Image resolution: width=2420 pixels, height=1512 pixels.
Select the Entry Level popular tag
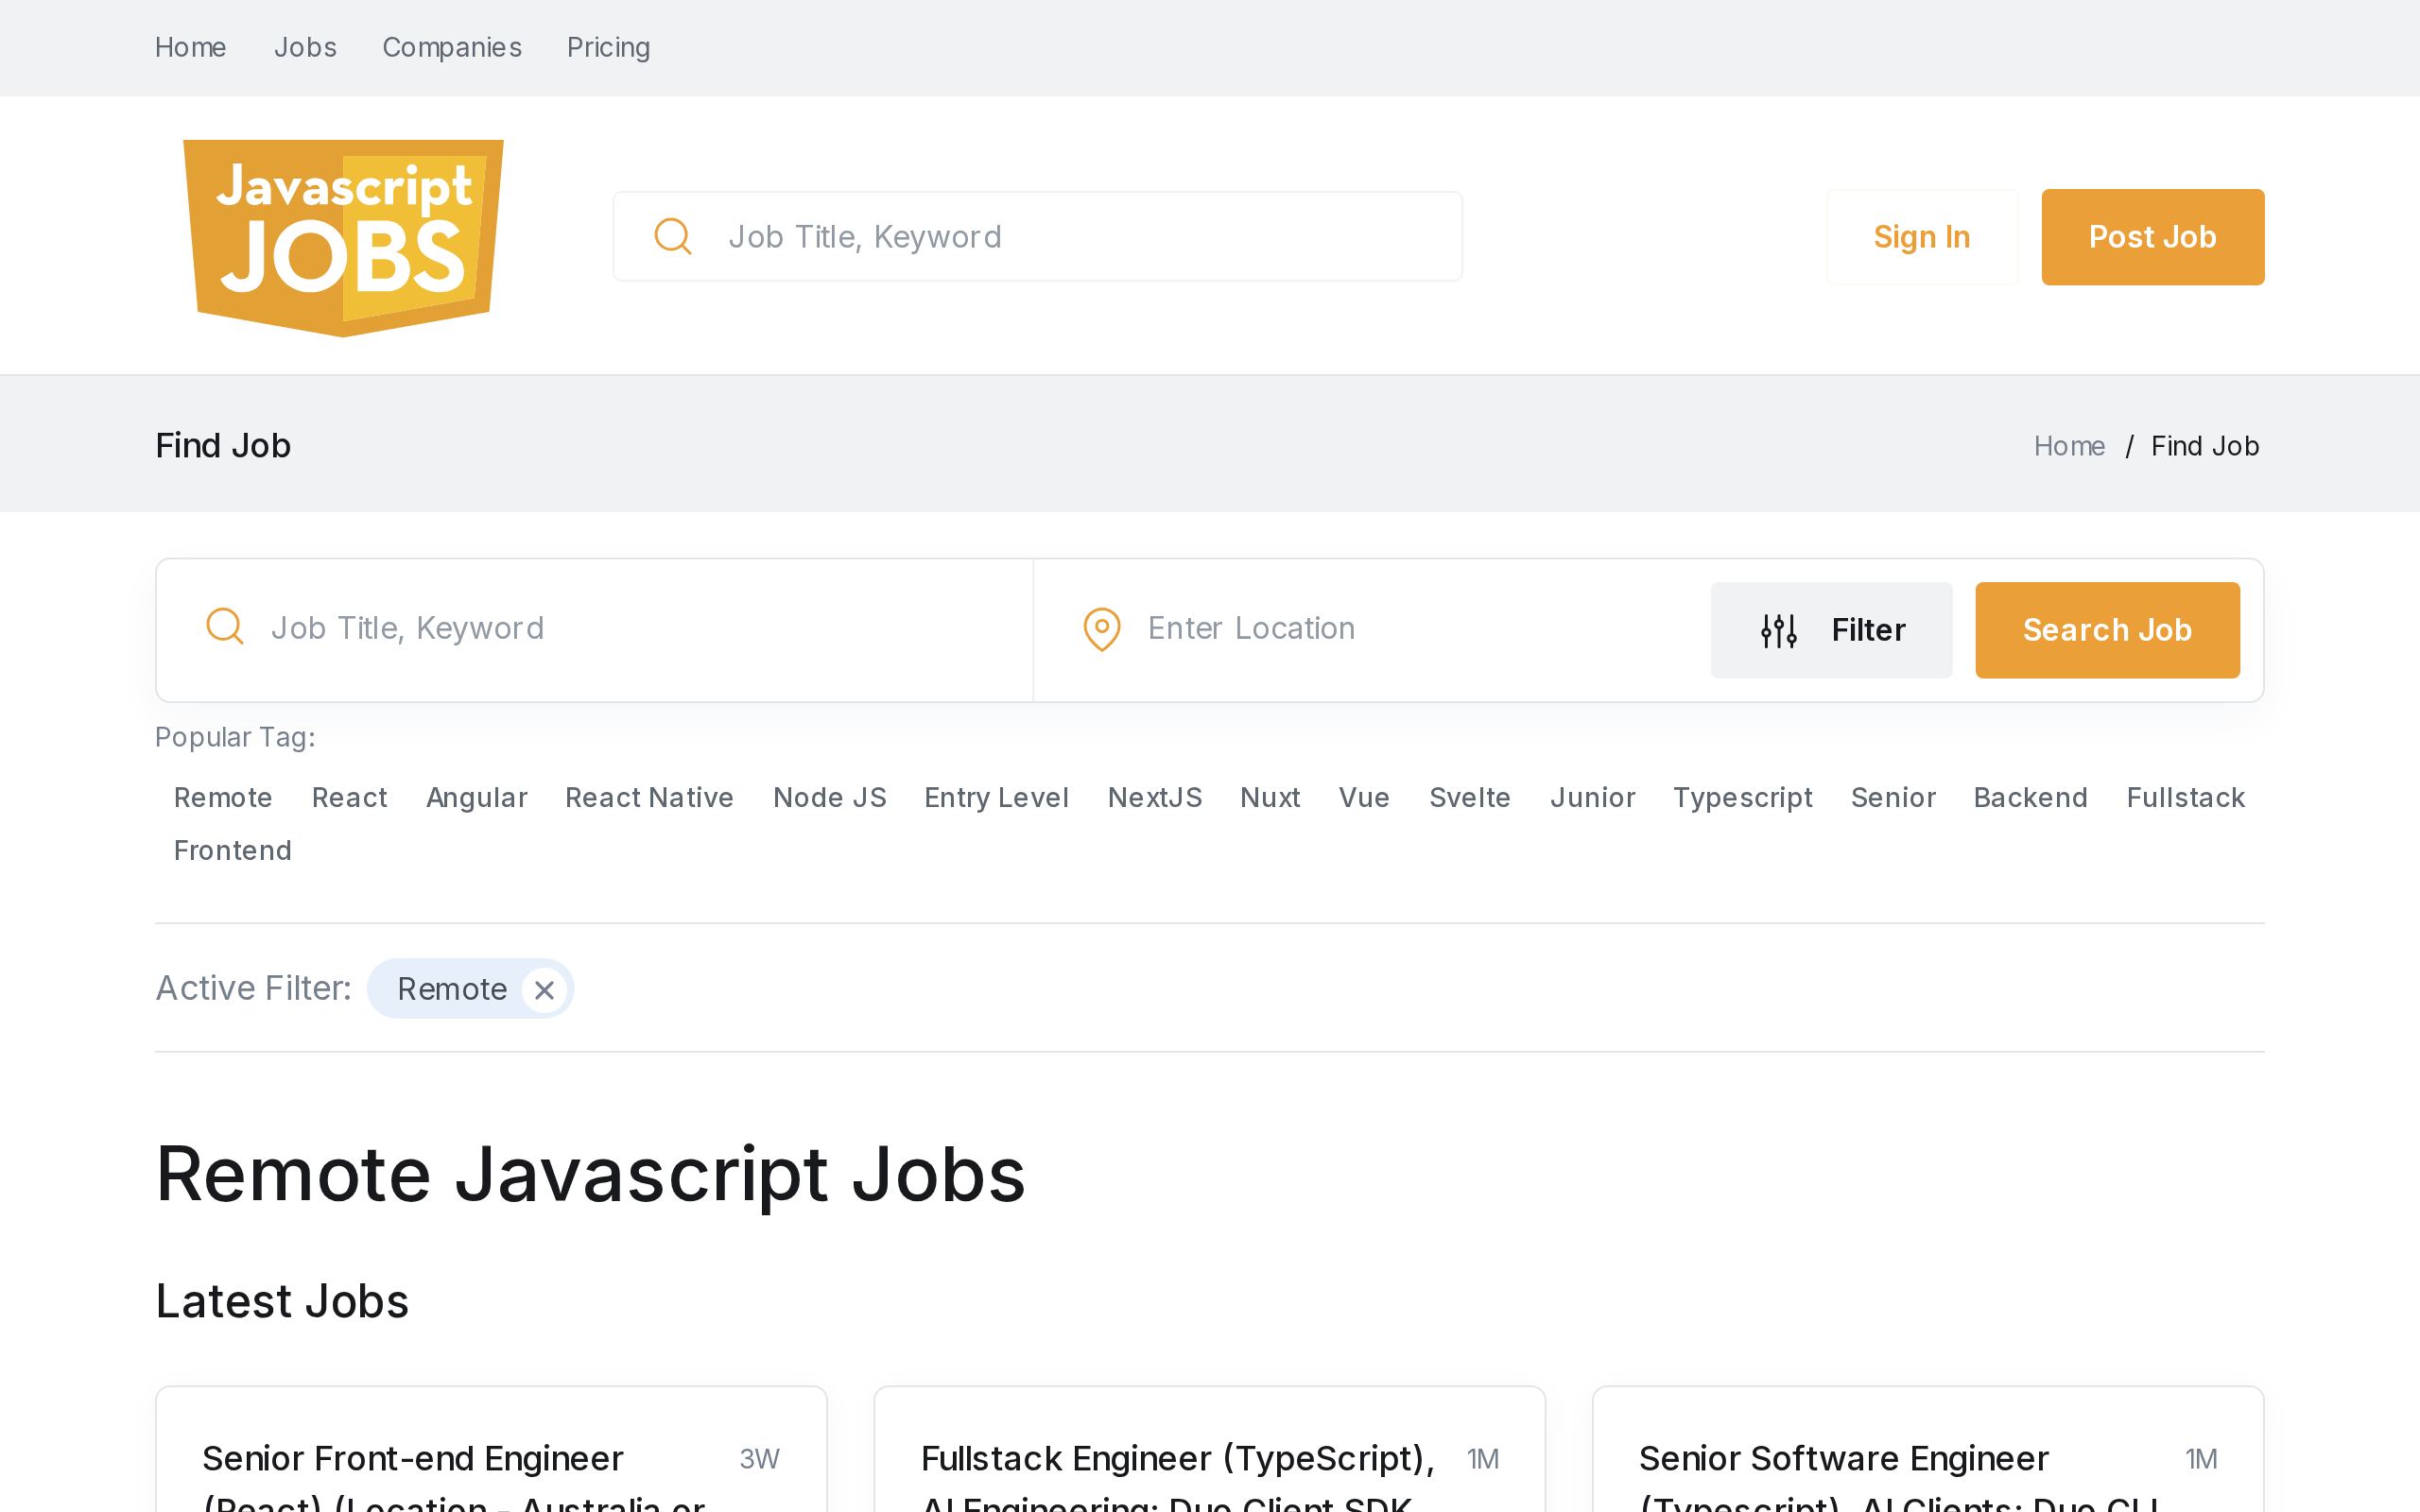(996, 797)
